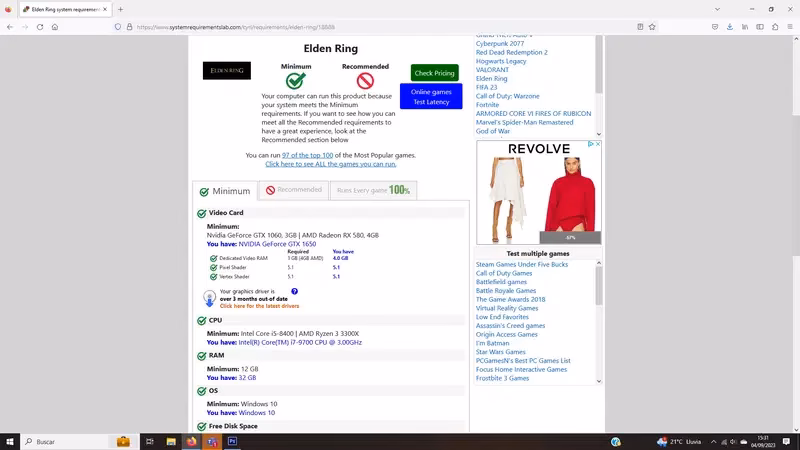Open the extensions puzzle icon
The height and width of the screenshot is (450, 800).
(775, 27)
